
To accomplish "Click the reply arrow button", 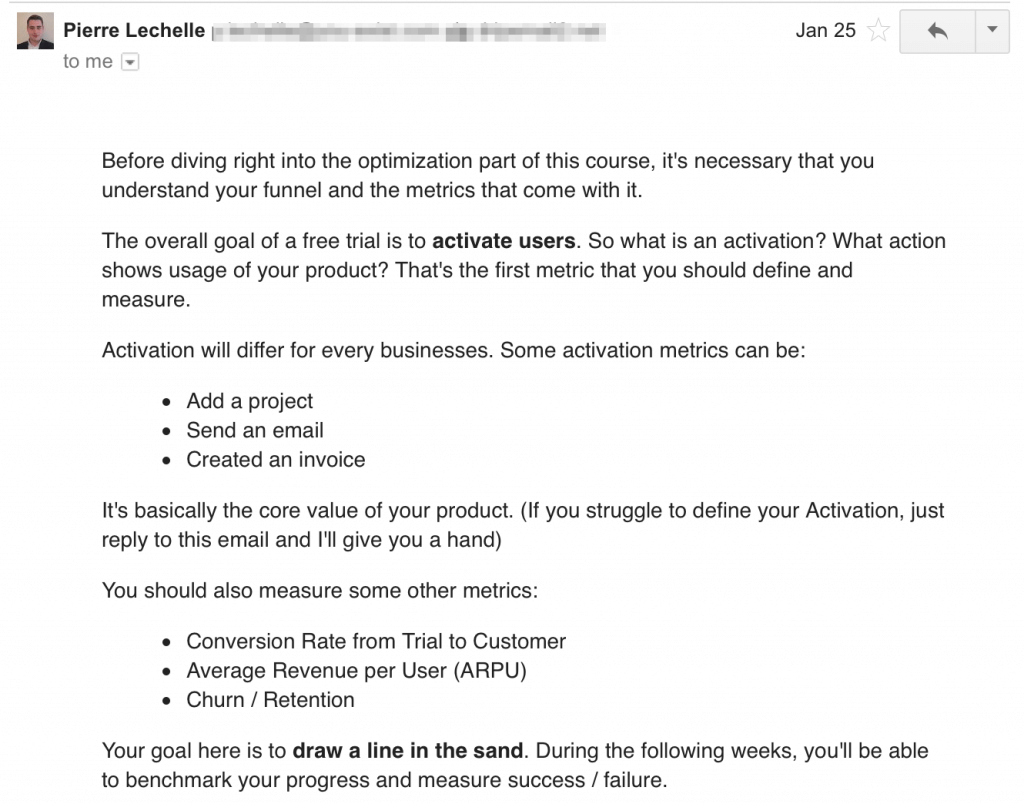I will [937, 31].
